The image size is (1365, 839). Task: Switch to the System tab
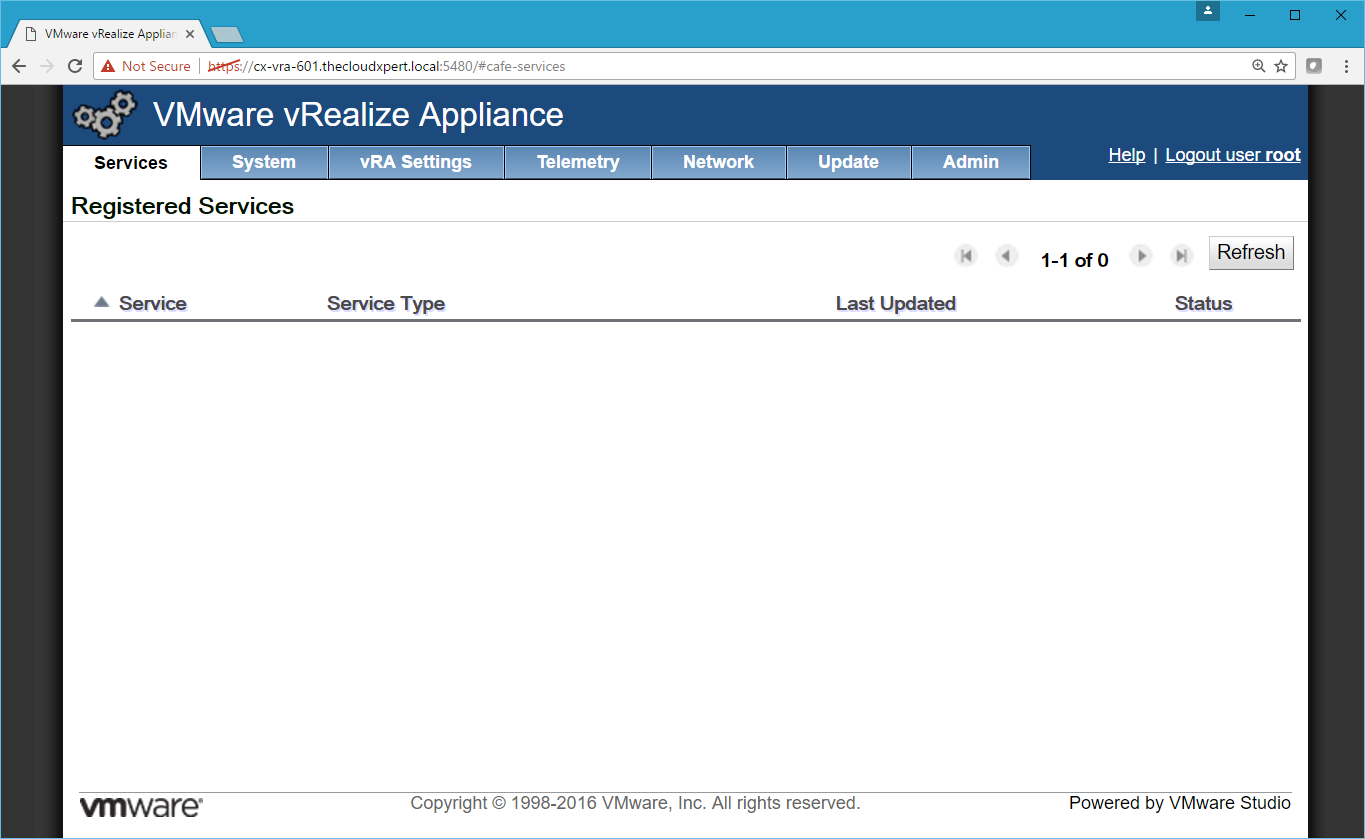point(264,162)
